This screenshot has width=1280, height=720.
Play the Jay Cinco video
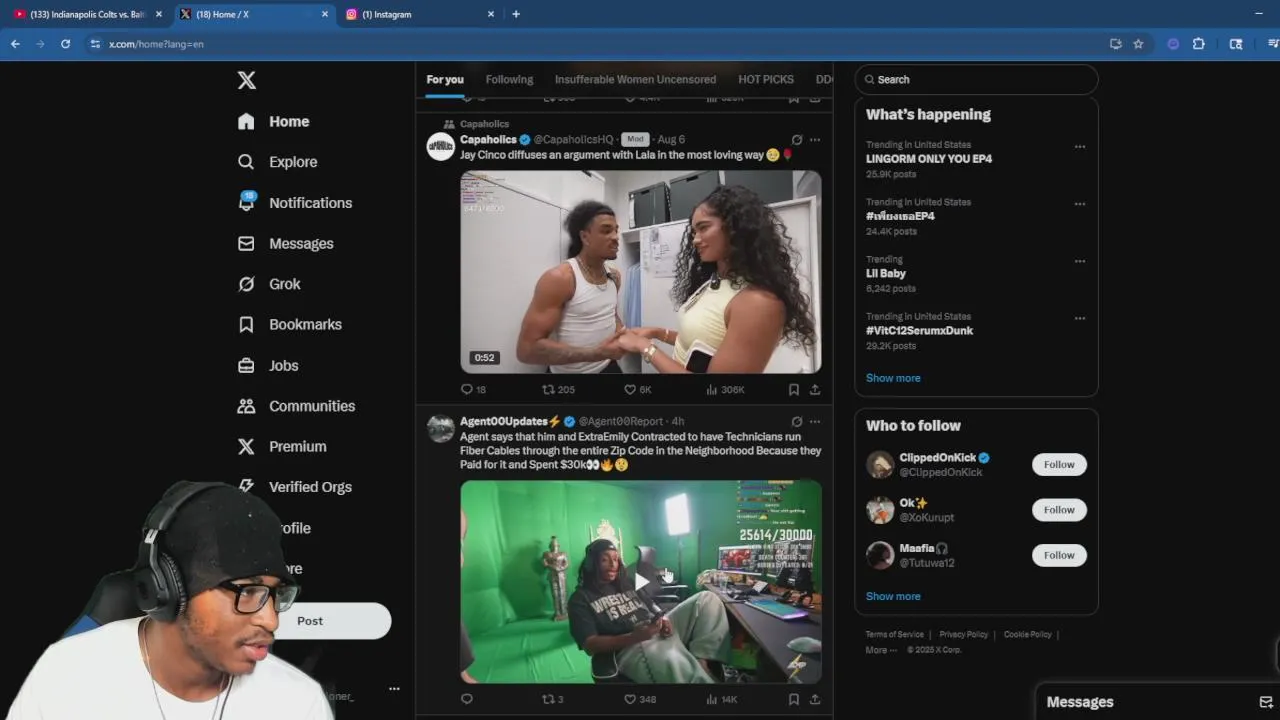[641, 272]
